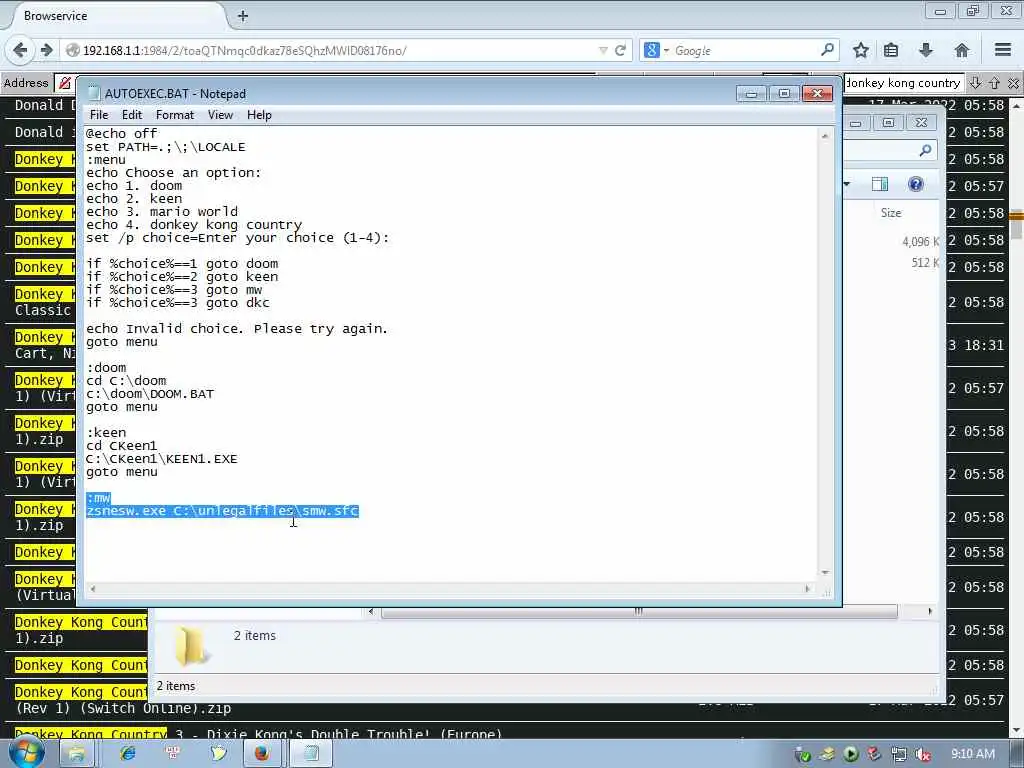Image resolution: width=1024 pixels, height=768 pixels.
Task: Open the downloads arrow icon
Action: 925,50
